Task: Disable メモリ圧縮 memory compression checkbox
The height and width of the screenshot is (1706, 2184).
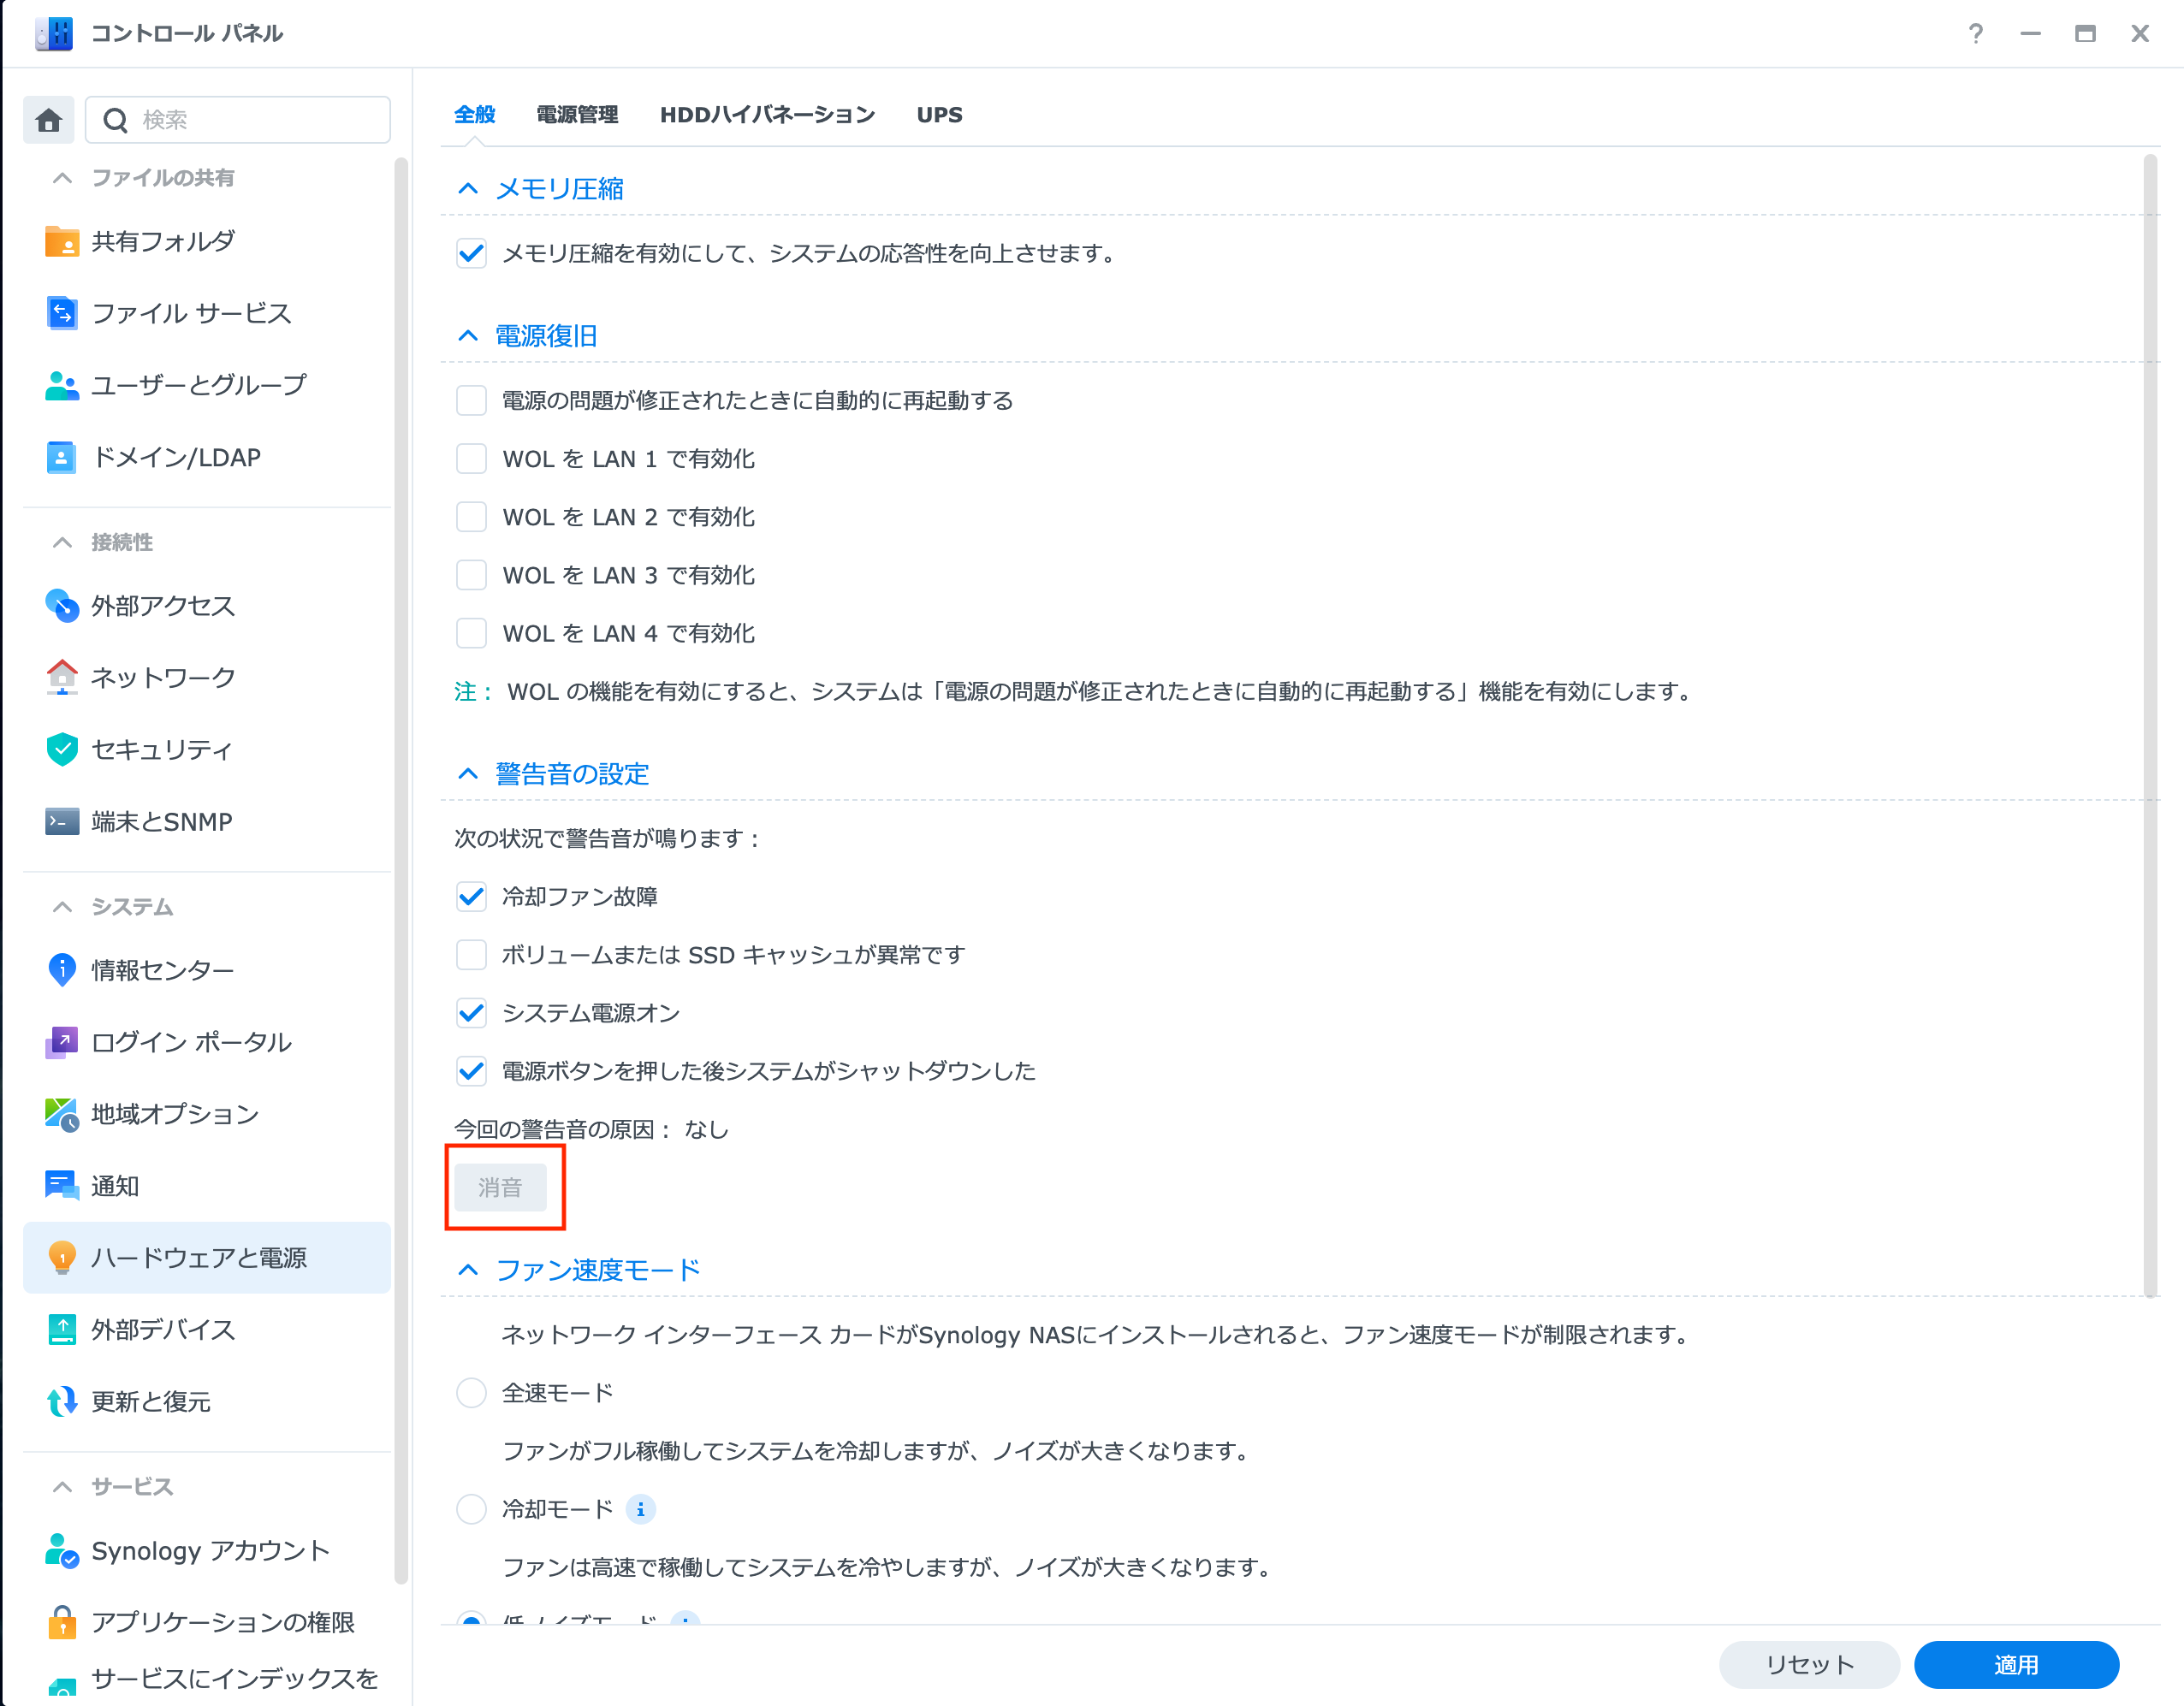Action: pos(471,253)
